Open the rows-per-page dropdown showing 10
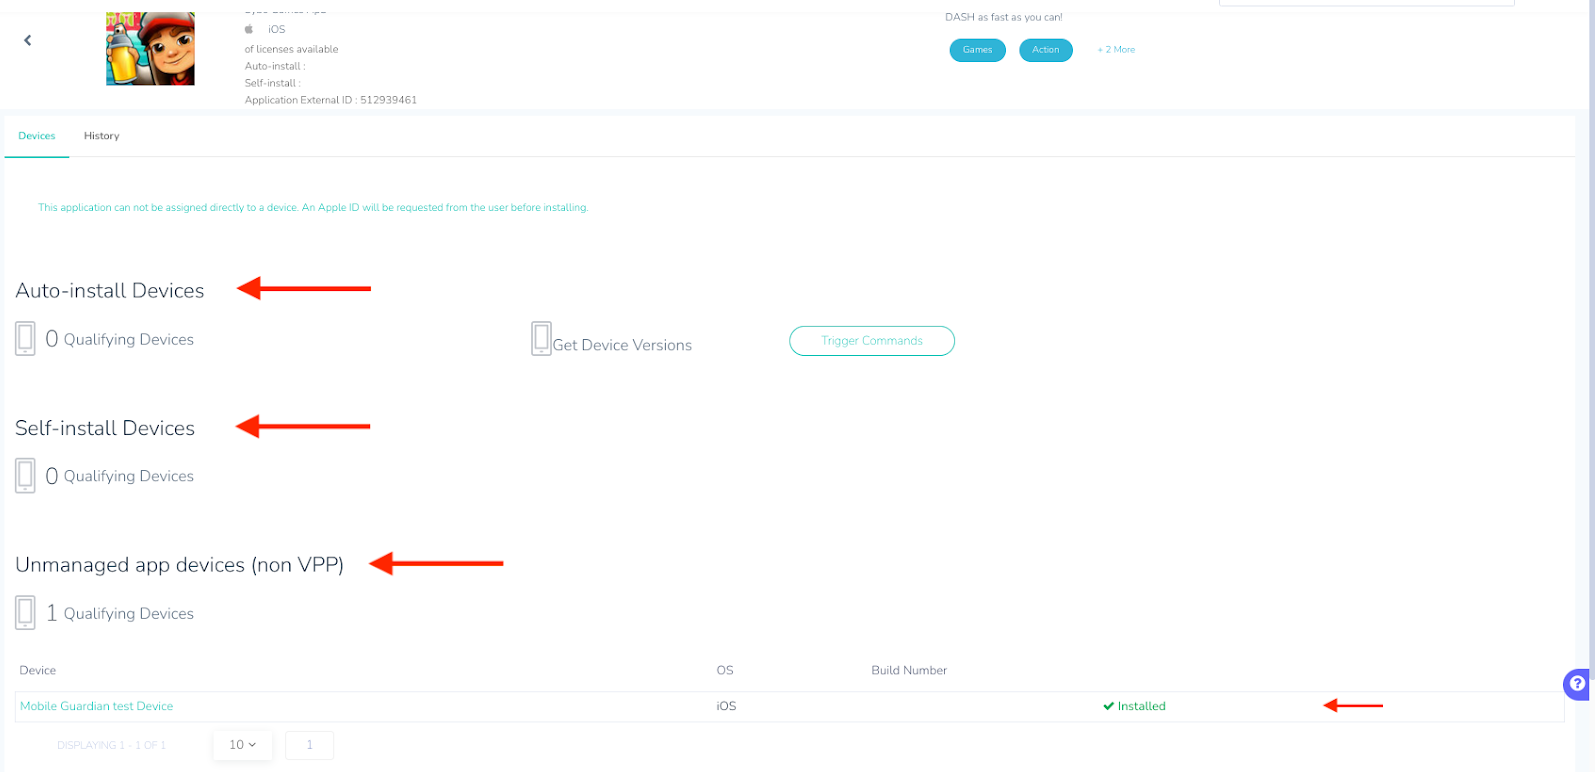 click(x=242, y=745)
